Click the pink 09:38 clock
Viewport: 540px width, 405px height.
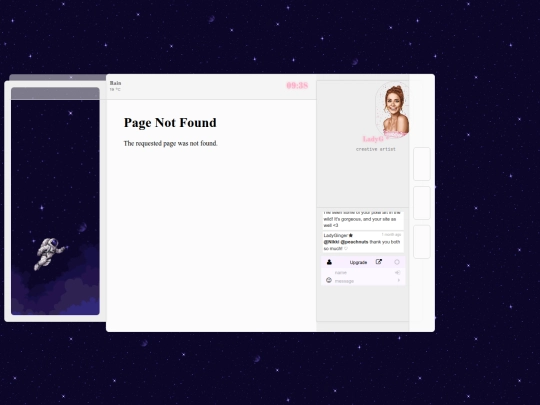[x=297, y=85]
